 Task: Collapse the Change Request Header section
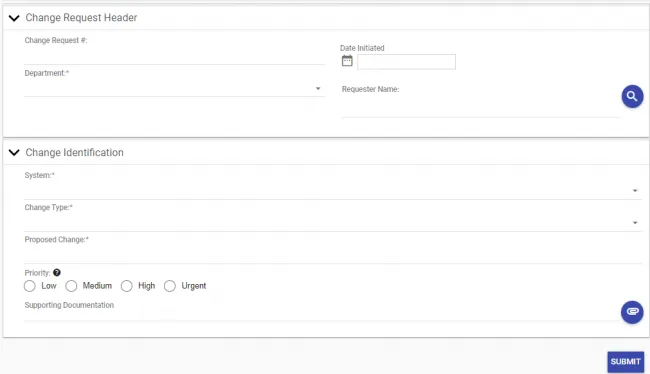click(x=14, y=18)
